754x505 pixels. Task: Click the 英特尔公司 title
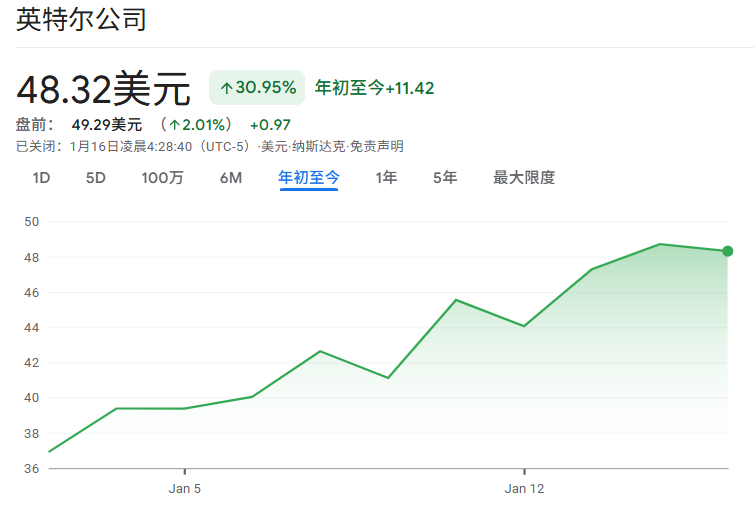[x=81, y=20]
